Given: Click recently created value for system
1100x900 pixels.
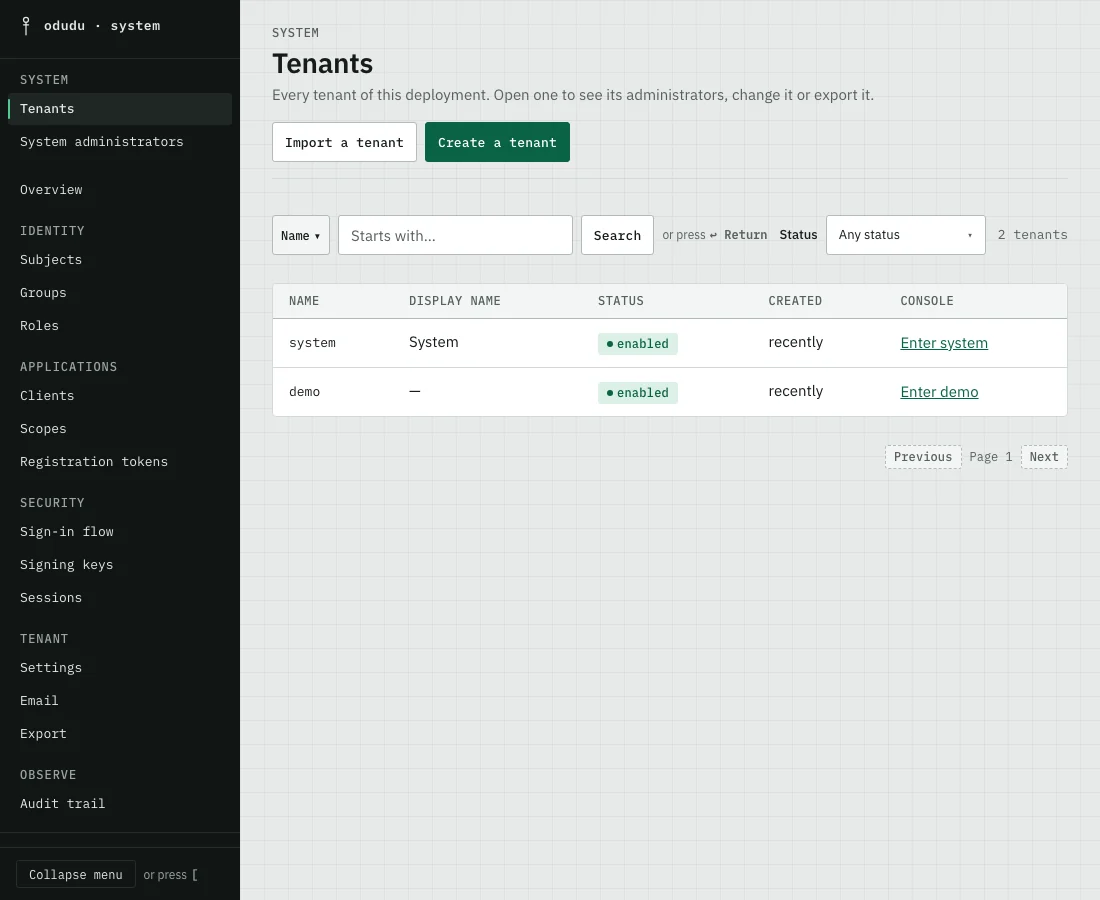Looking at the screenshot, I should [796, 342].
